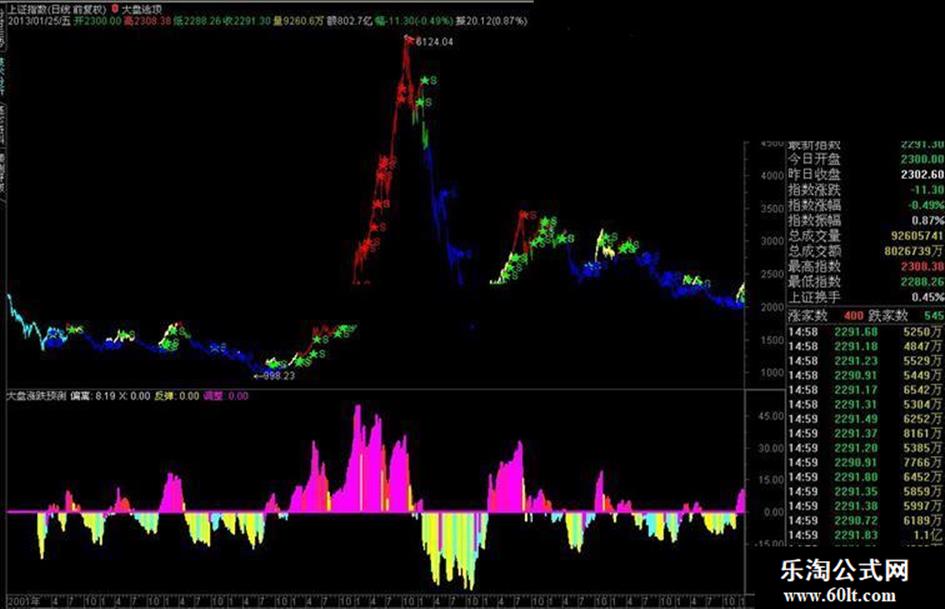Click the 反弹: 0.00 indicator value

pos(177,396)
